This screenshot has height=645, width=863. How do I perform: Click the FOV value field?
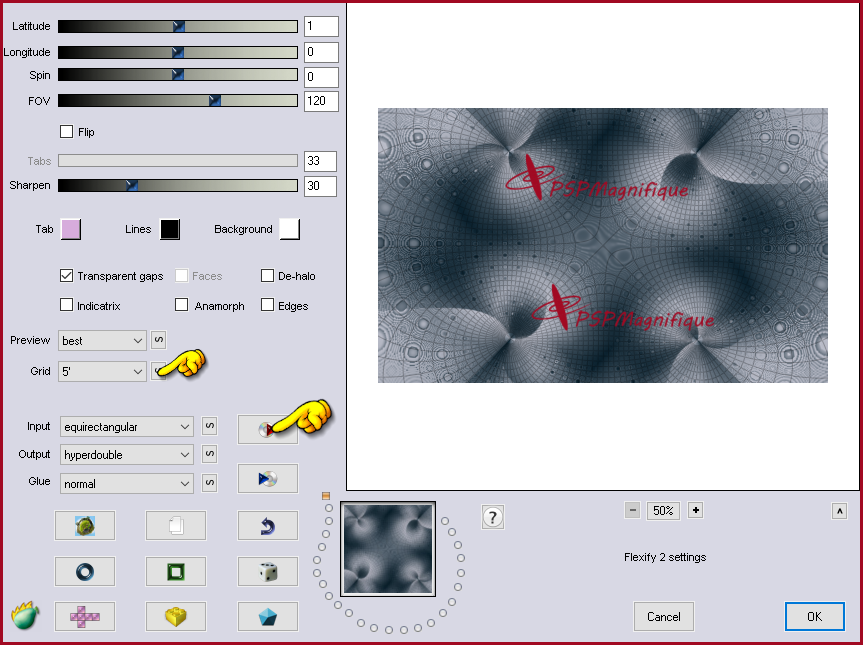(x=321, y=101)
